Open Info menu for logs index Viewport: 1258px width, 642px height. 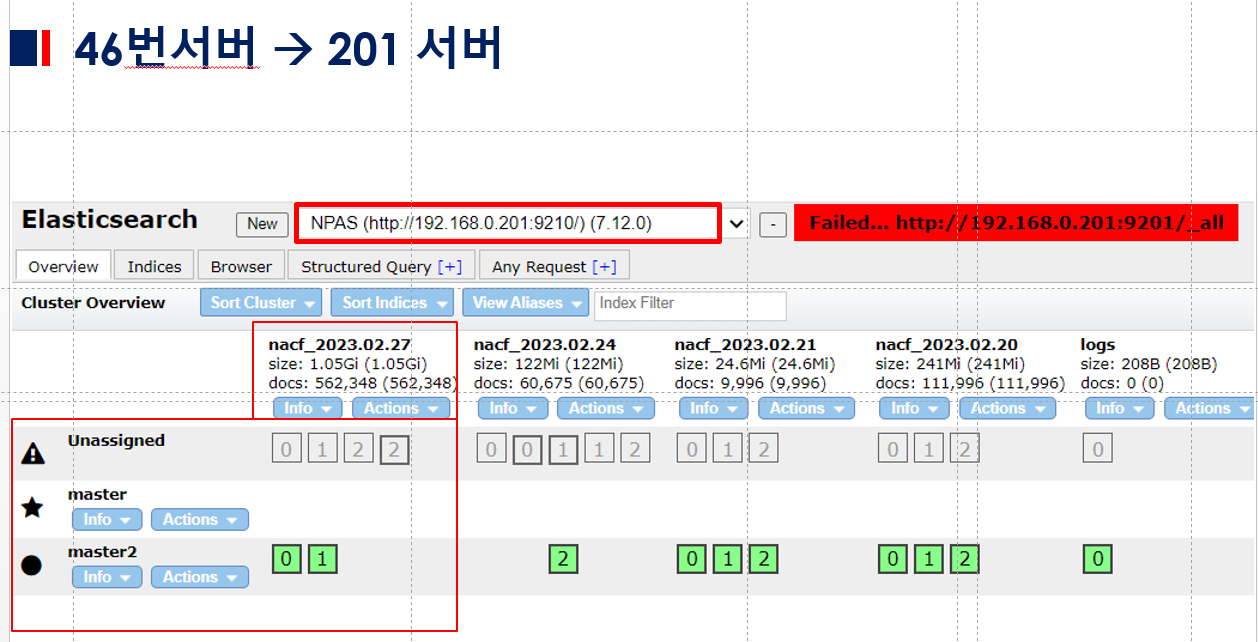1119,408
